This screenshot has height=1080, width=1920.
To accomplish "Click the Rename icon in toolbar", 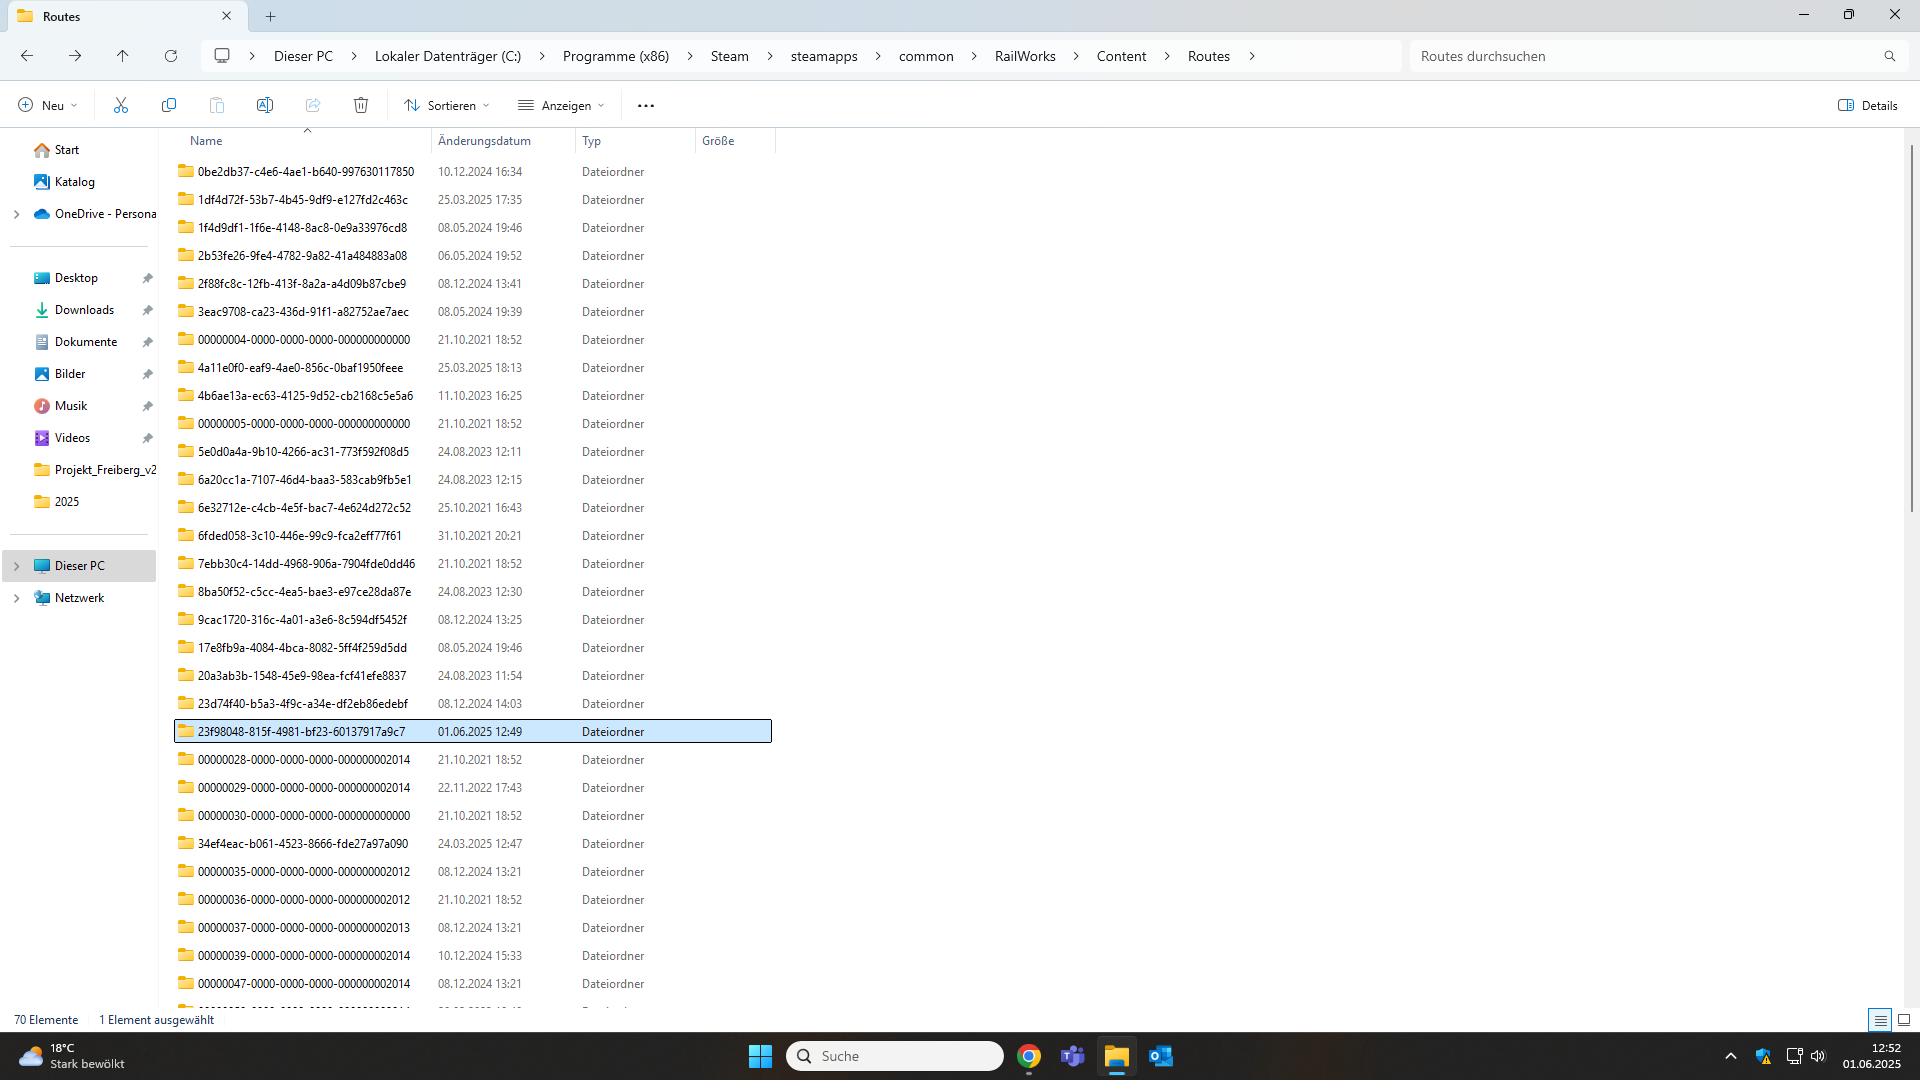I will (265, 105).
